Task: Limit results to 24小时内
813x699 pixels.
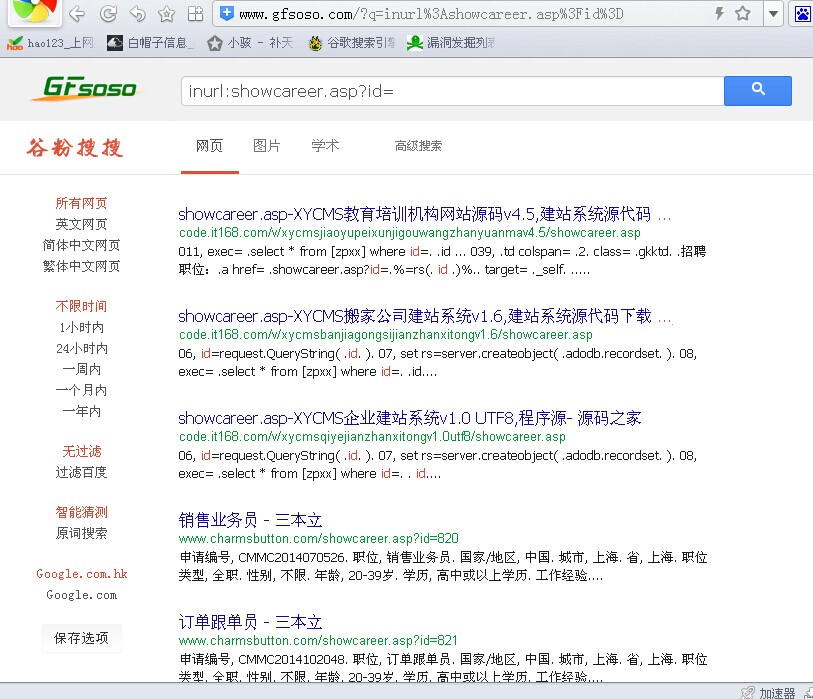Action: [x=81, y=348]
